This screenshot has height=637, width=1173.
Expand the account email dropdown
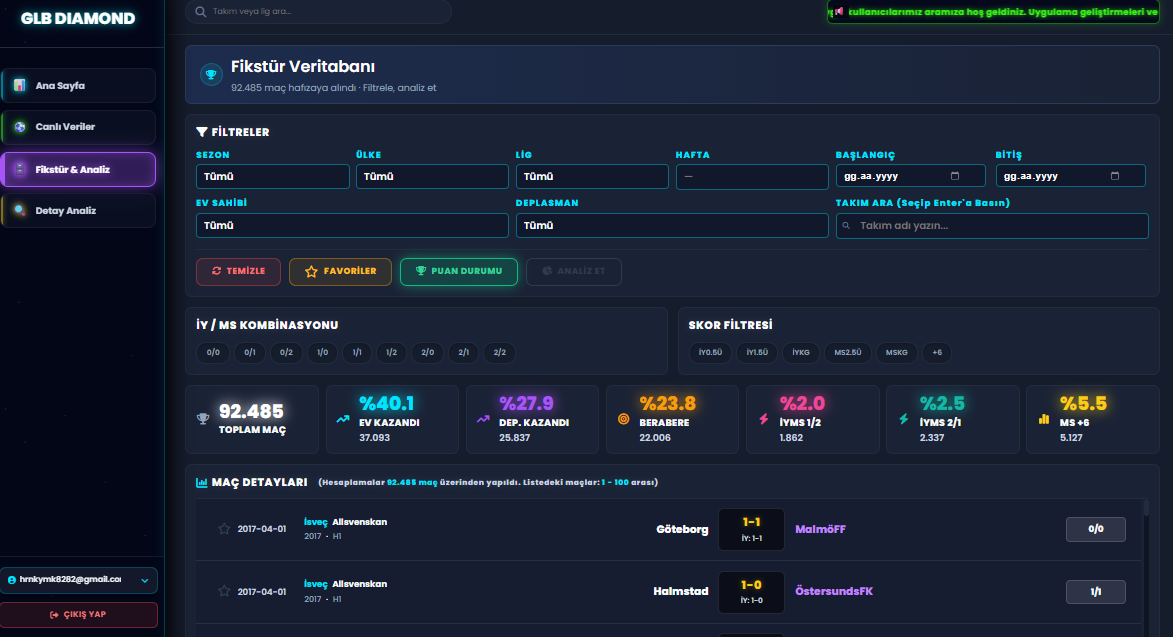(x=79, y=580)
